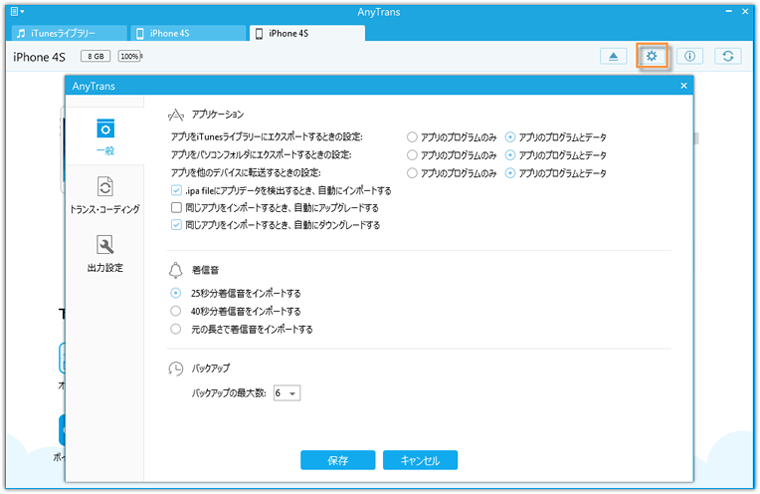760x494 pixels.
Task: Open the AnyTrans main menu icon
Action: (17, 12)
